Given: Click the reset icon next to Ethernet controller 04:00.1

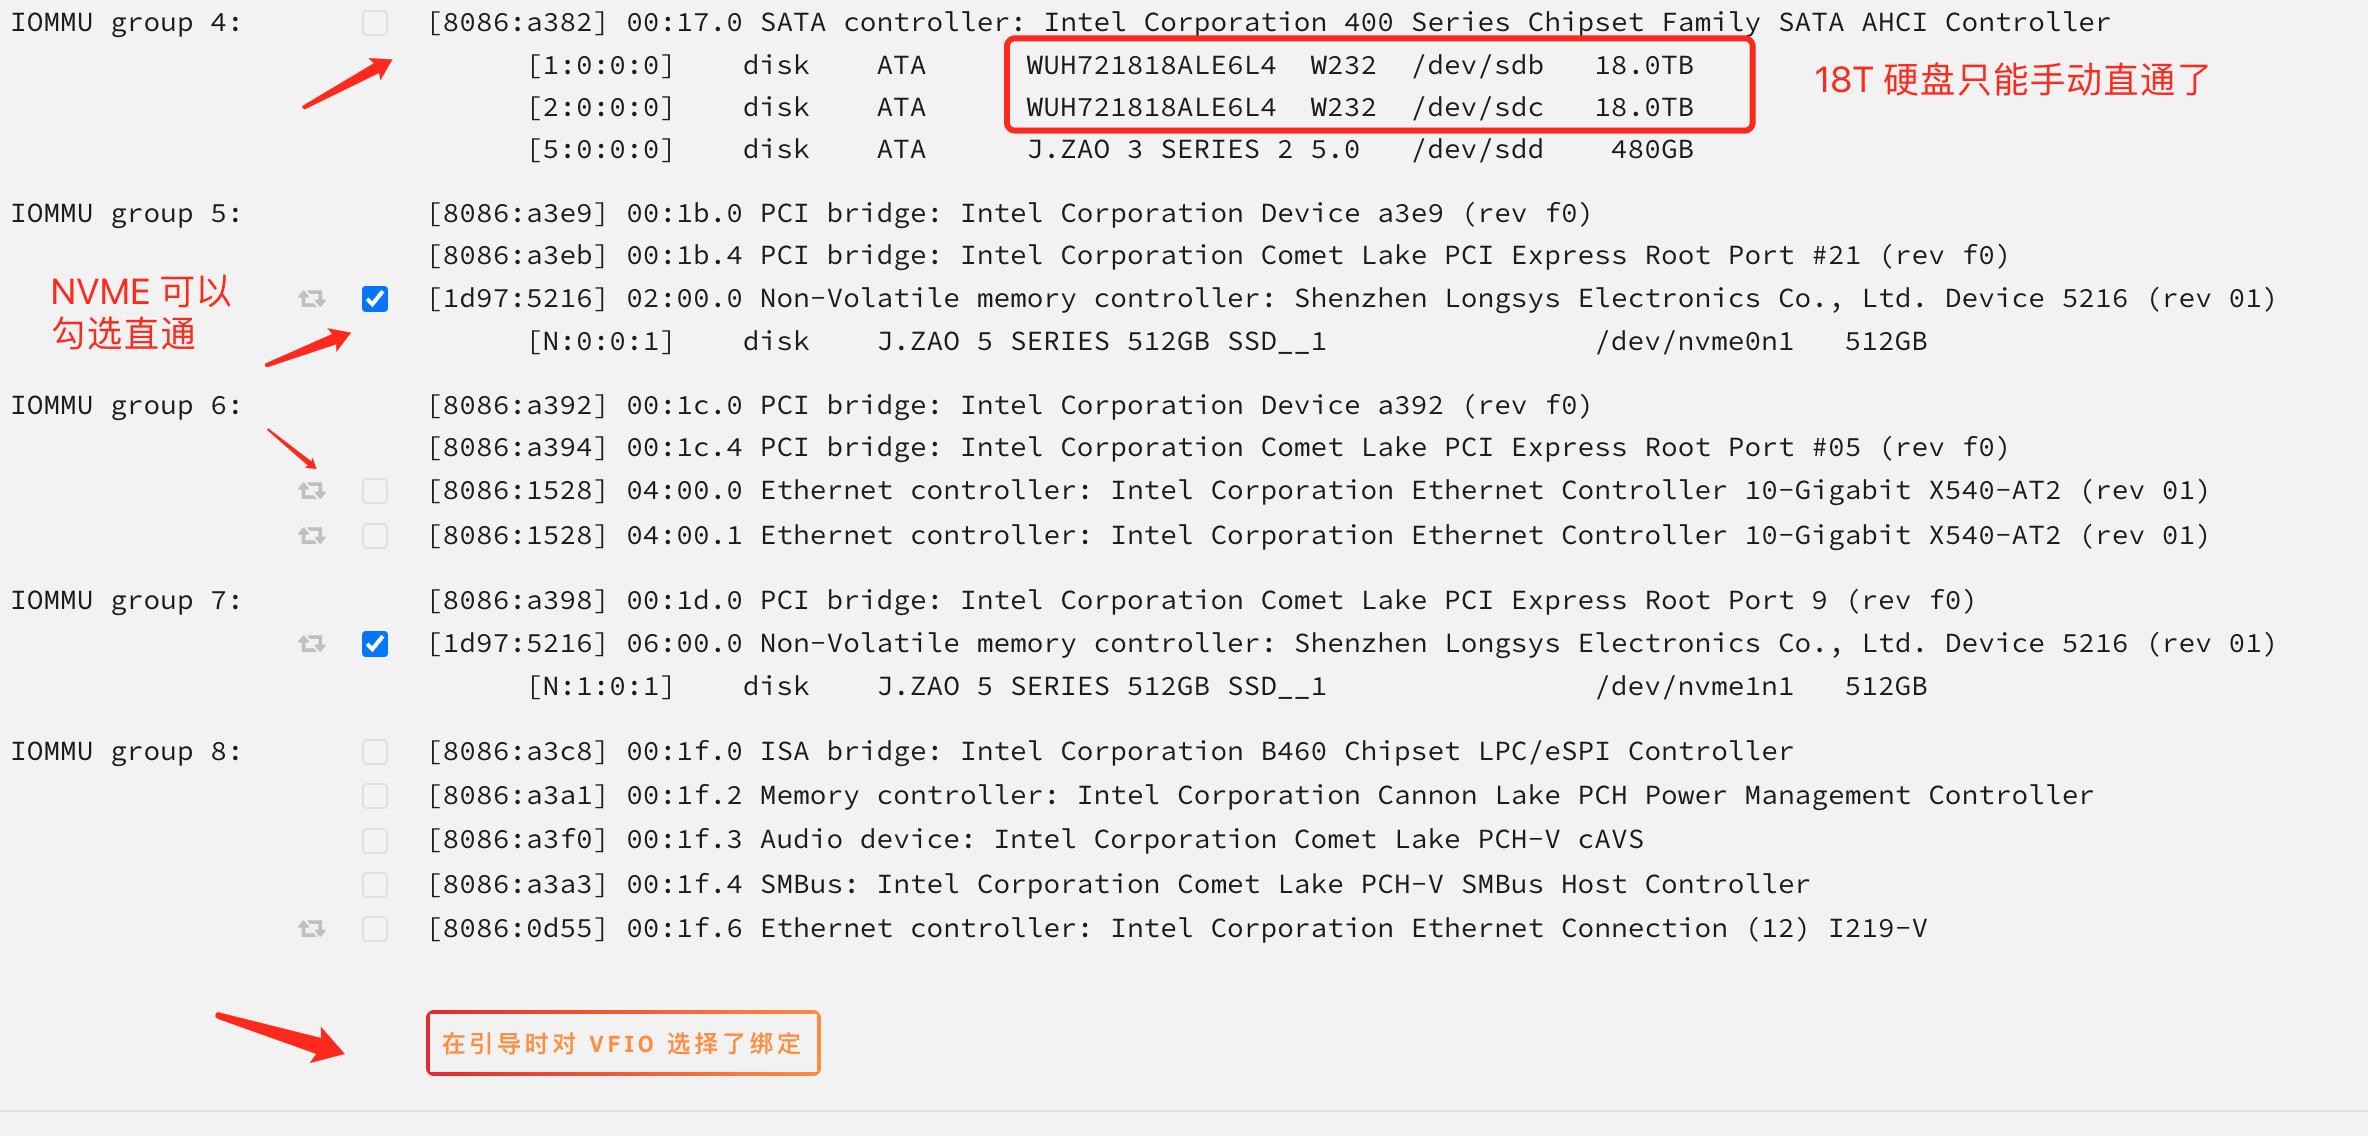Looking at the screenshot, I should click(x=311, y=535).
